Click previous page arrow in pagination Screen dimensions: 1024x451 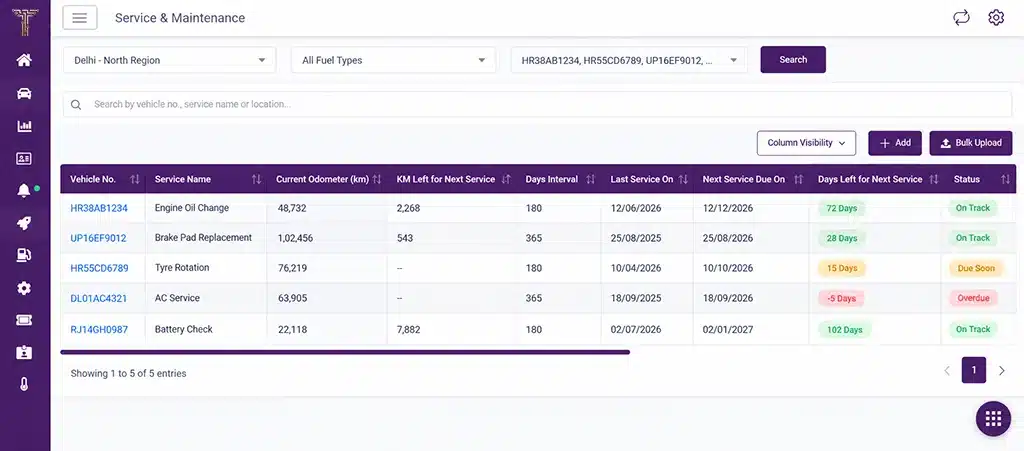(947, 371)
